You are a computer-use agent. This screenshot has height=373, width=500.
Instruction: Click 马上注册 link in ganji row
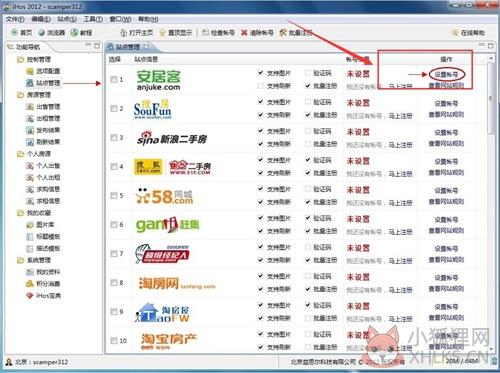(x=400, y=232)
